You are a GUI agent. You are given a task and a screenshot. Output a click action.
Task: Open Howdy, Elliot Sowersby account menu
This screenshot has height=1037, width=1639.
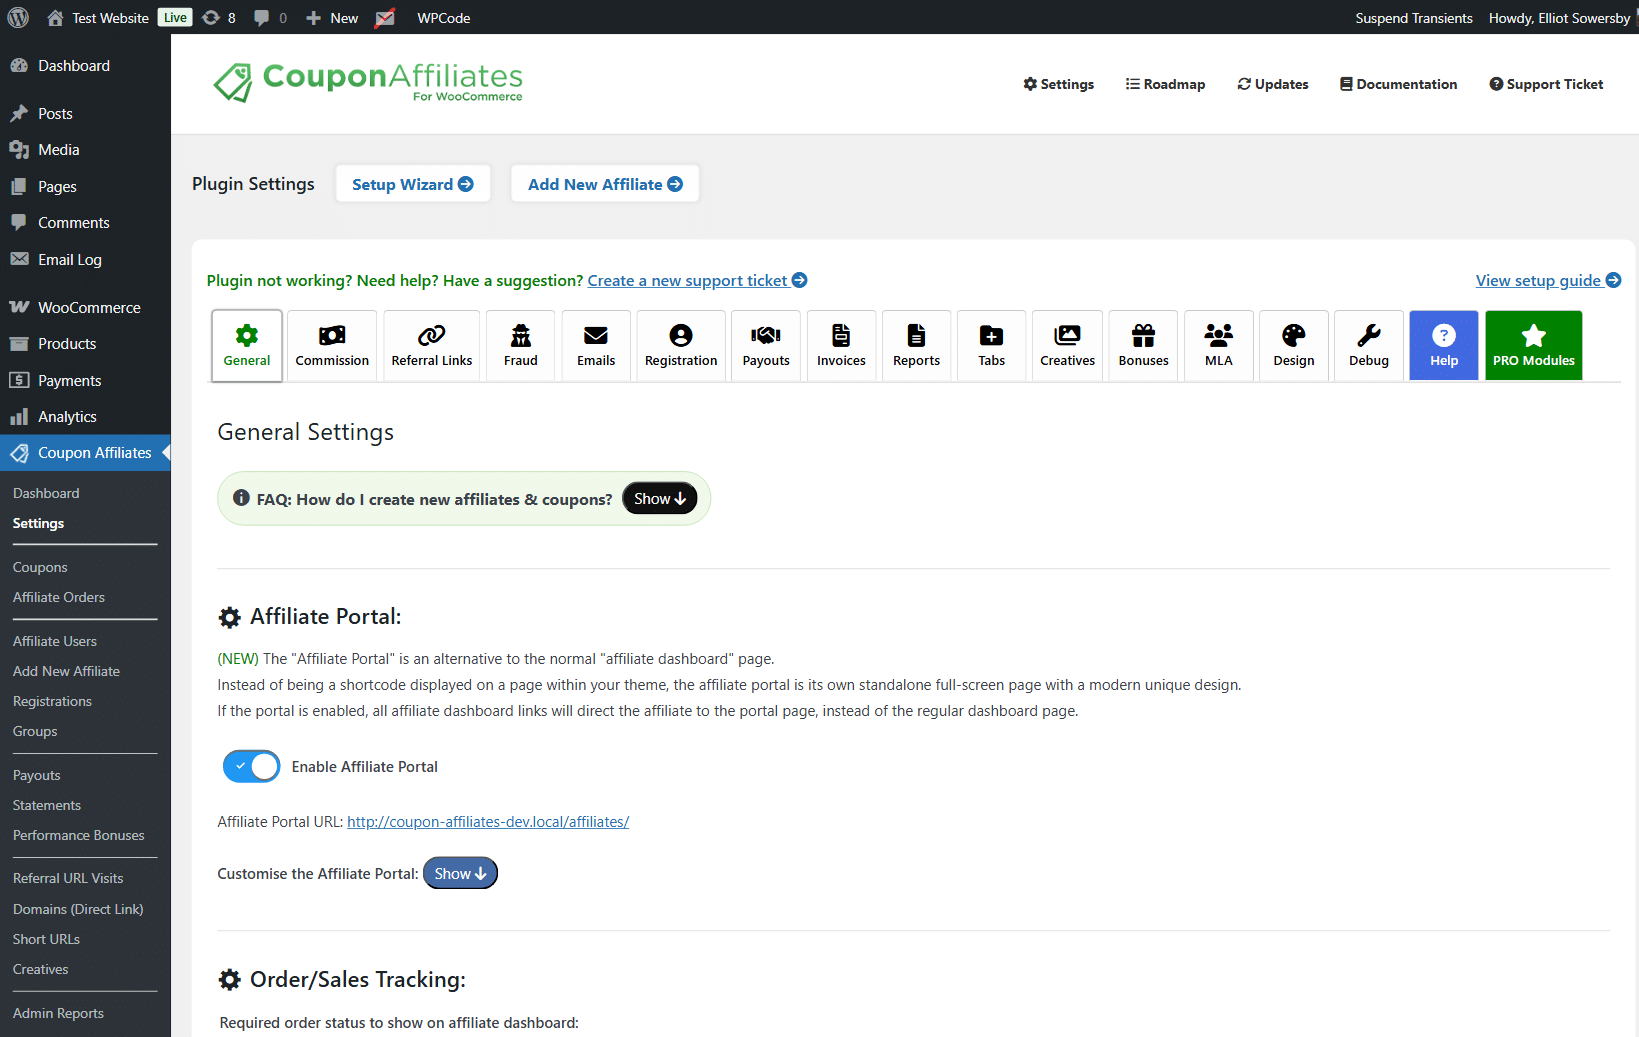coord(1559,18)
